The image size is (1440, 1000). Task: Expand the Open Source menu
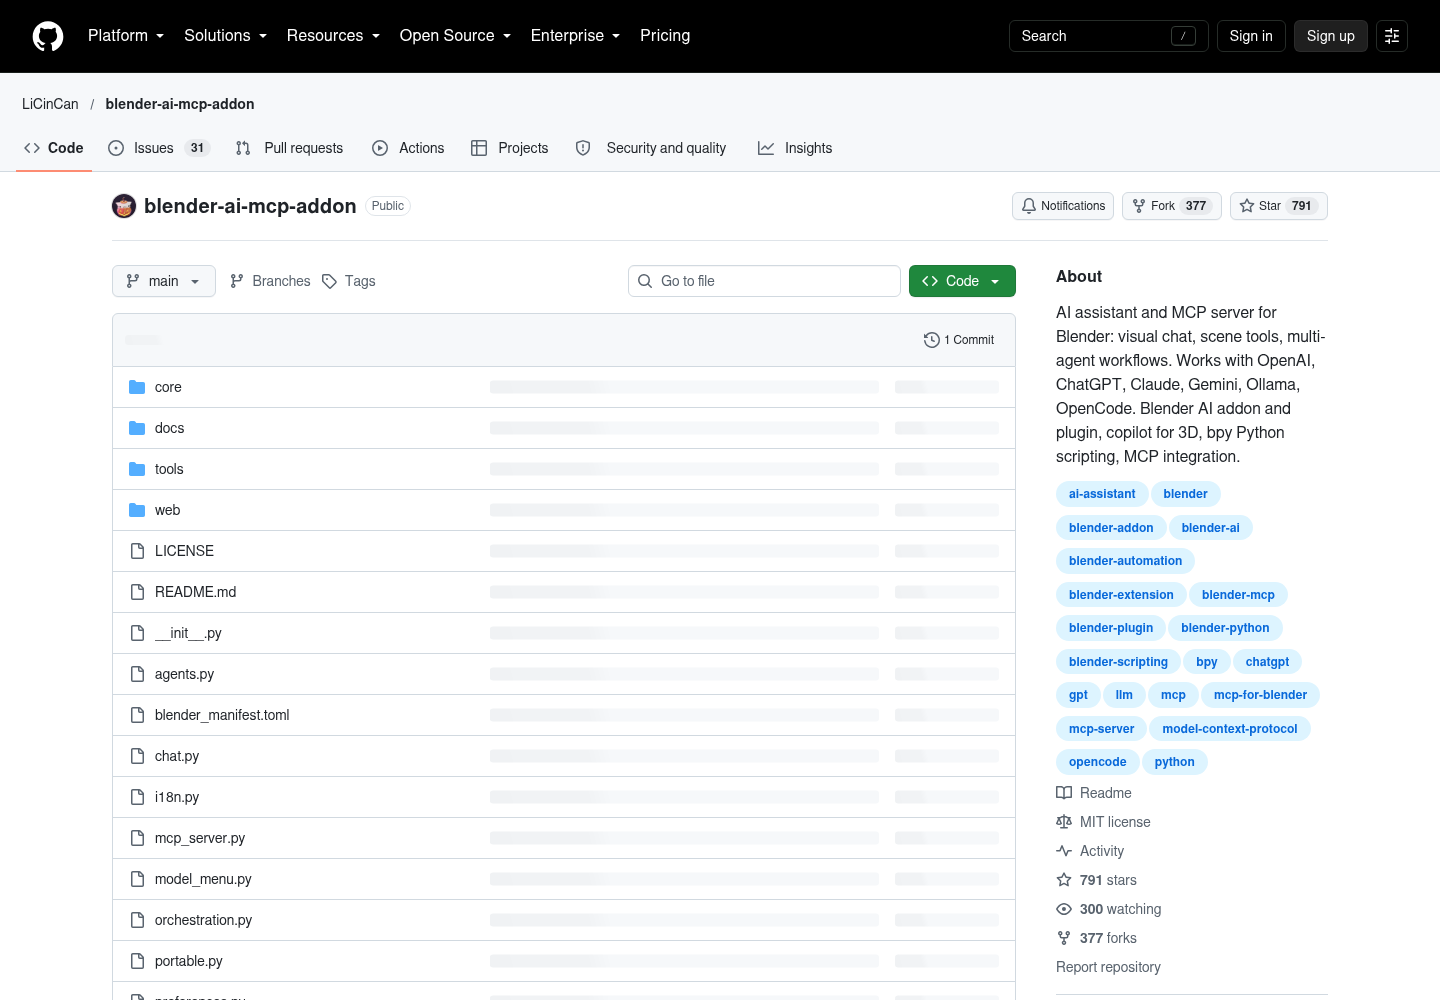(456, 36)
